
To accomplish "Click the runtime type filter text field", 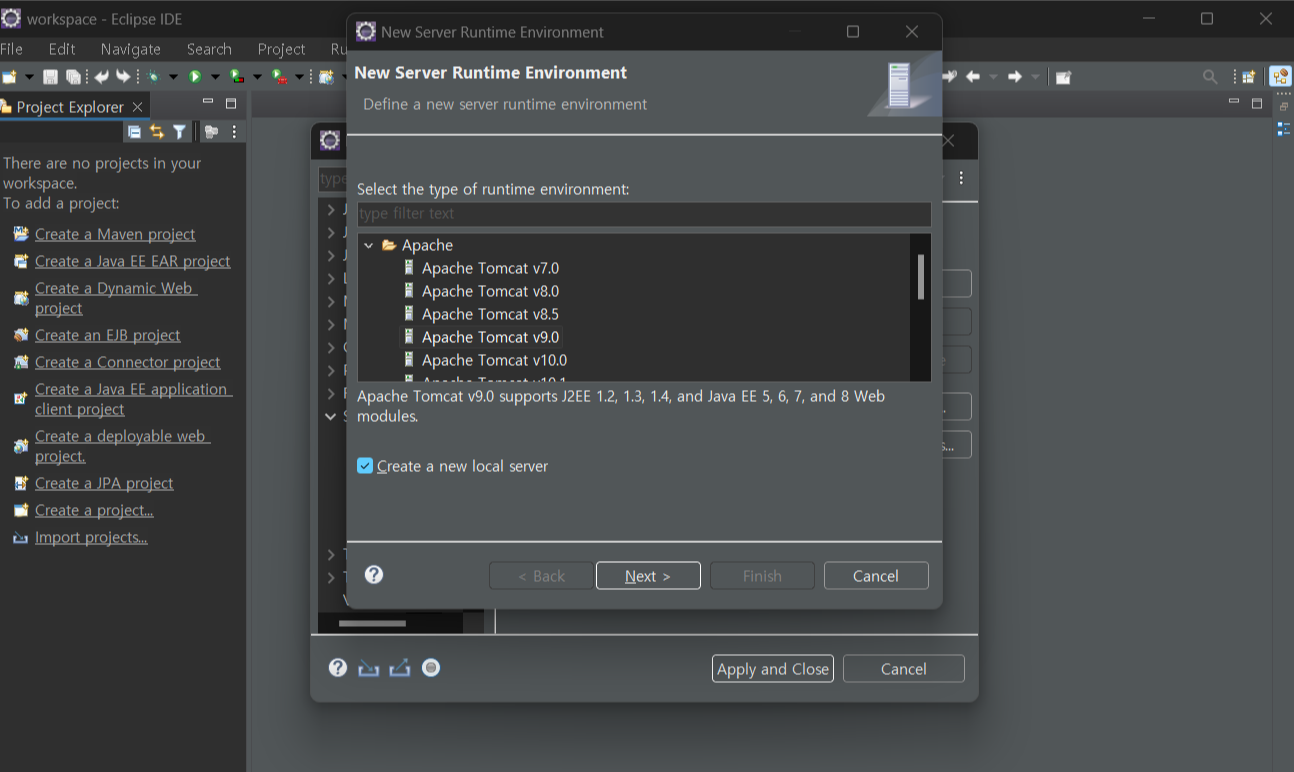I will tap(644, 214).
